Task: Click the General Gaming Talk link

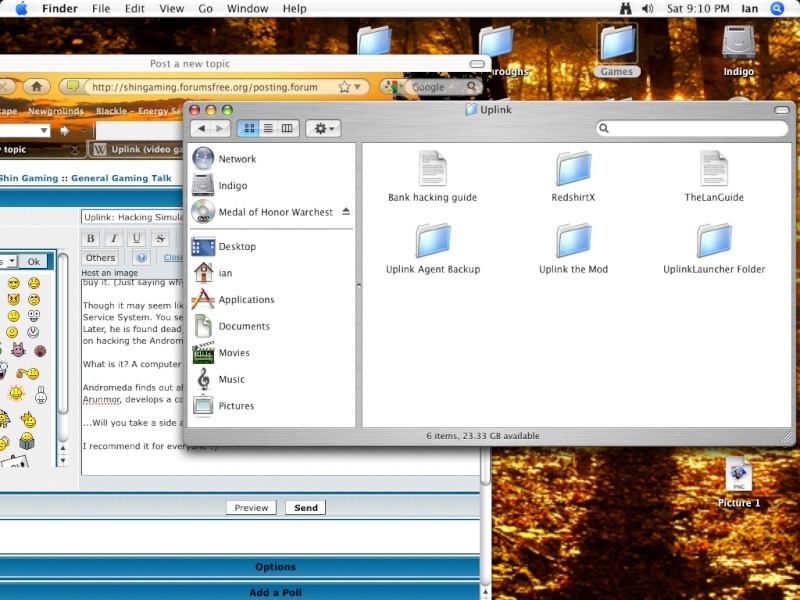Action: tap(121, 178)
